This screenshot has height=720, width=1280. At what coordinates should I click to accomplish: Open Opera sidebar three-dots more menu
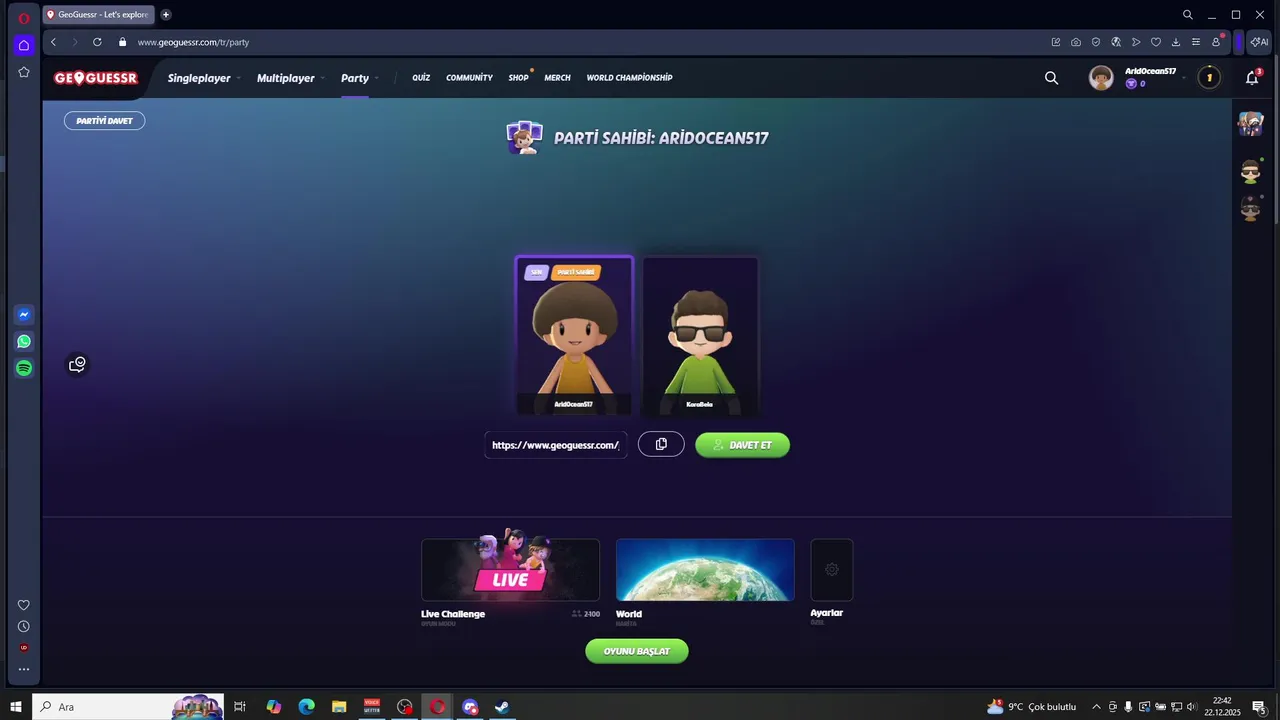[x=24, y=670]
